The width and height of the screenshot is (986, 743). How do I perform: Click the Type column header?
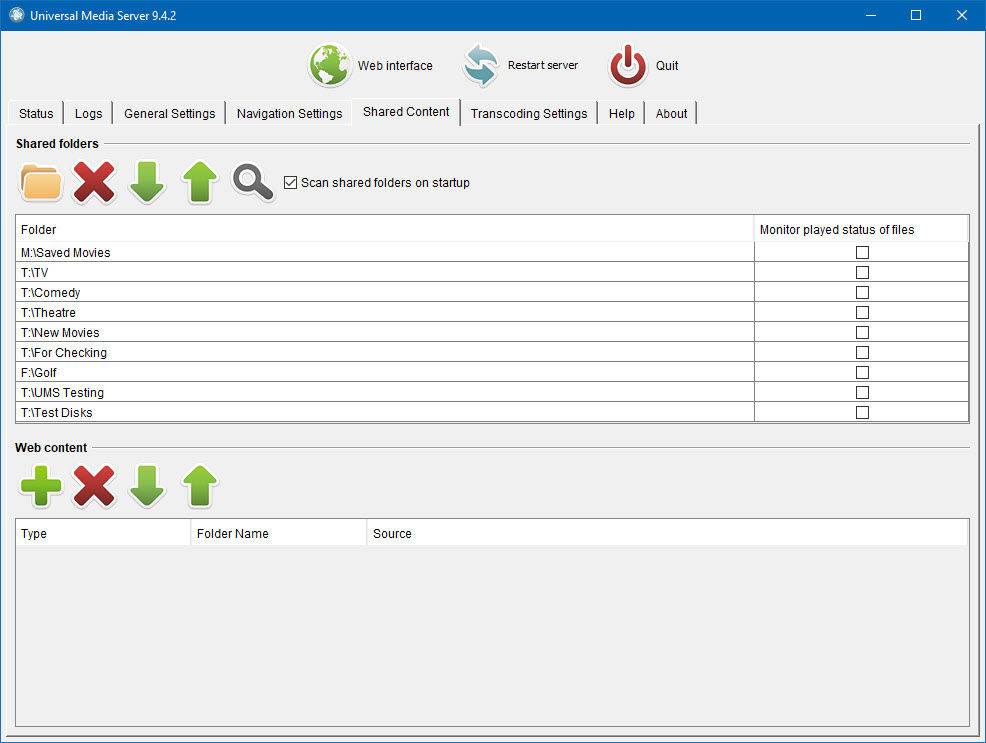[x=103, y=533]
